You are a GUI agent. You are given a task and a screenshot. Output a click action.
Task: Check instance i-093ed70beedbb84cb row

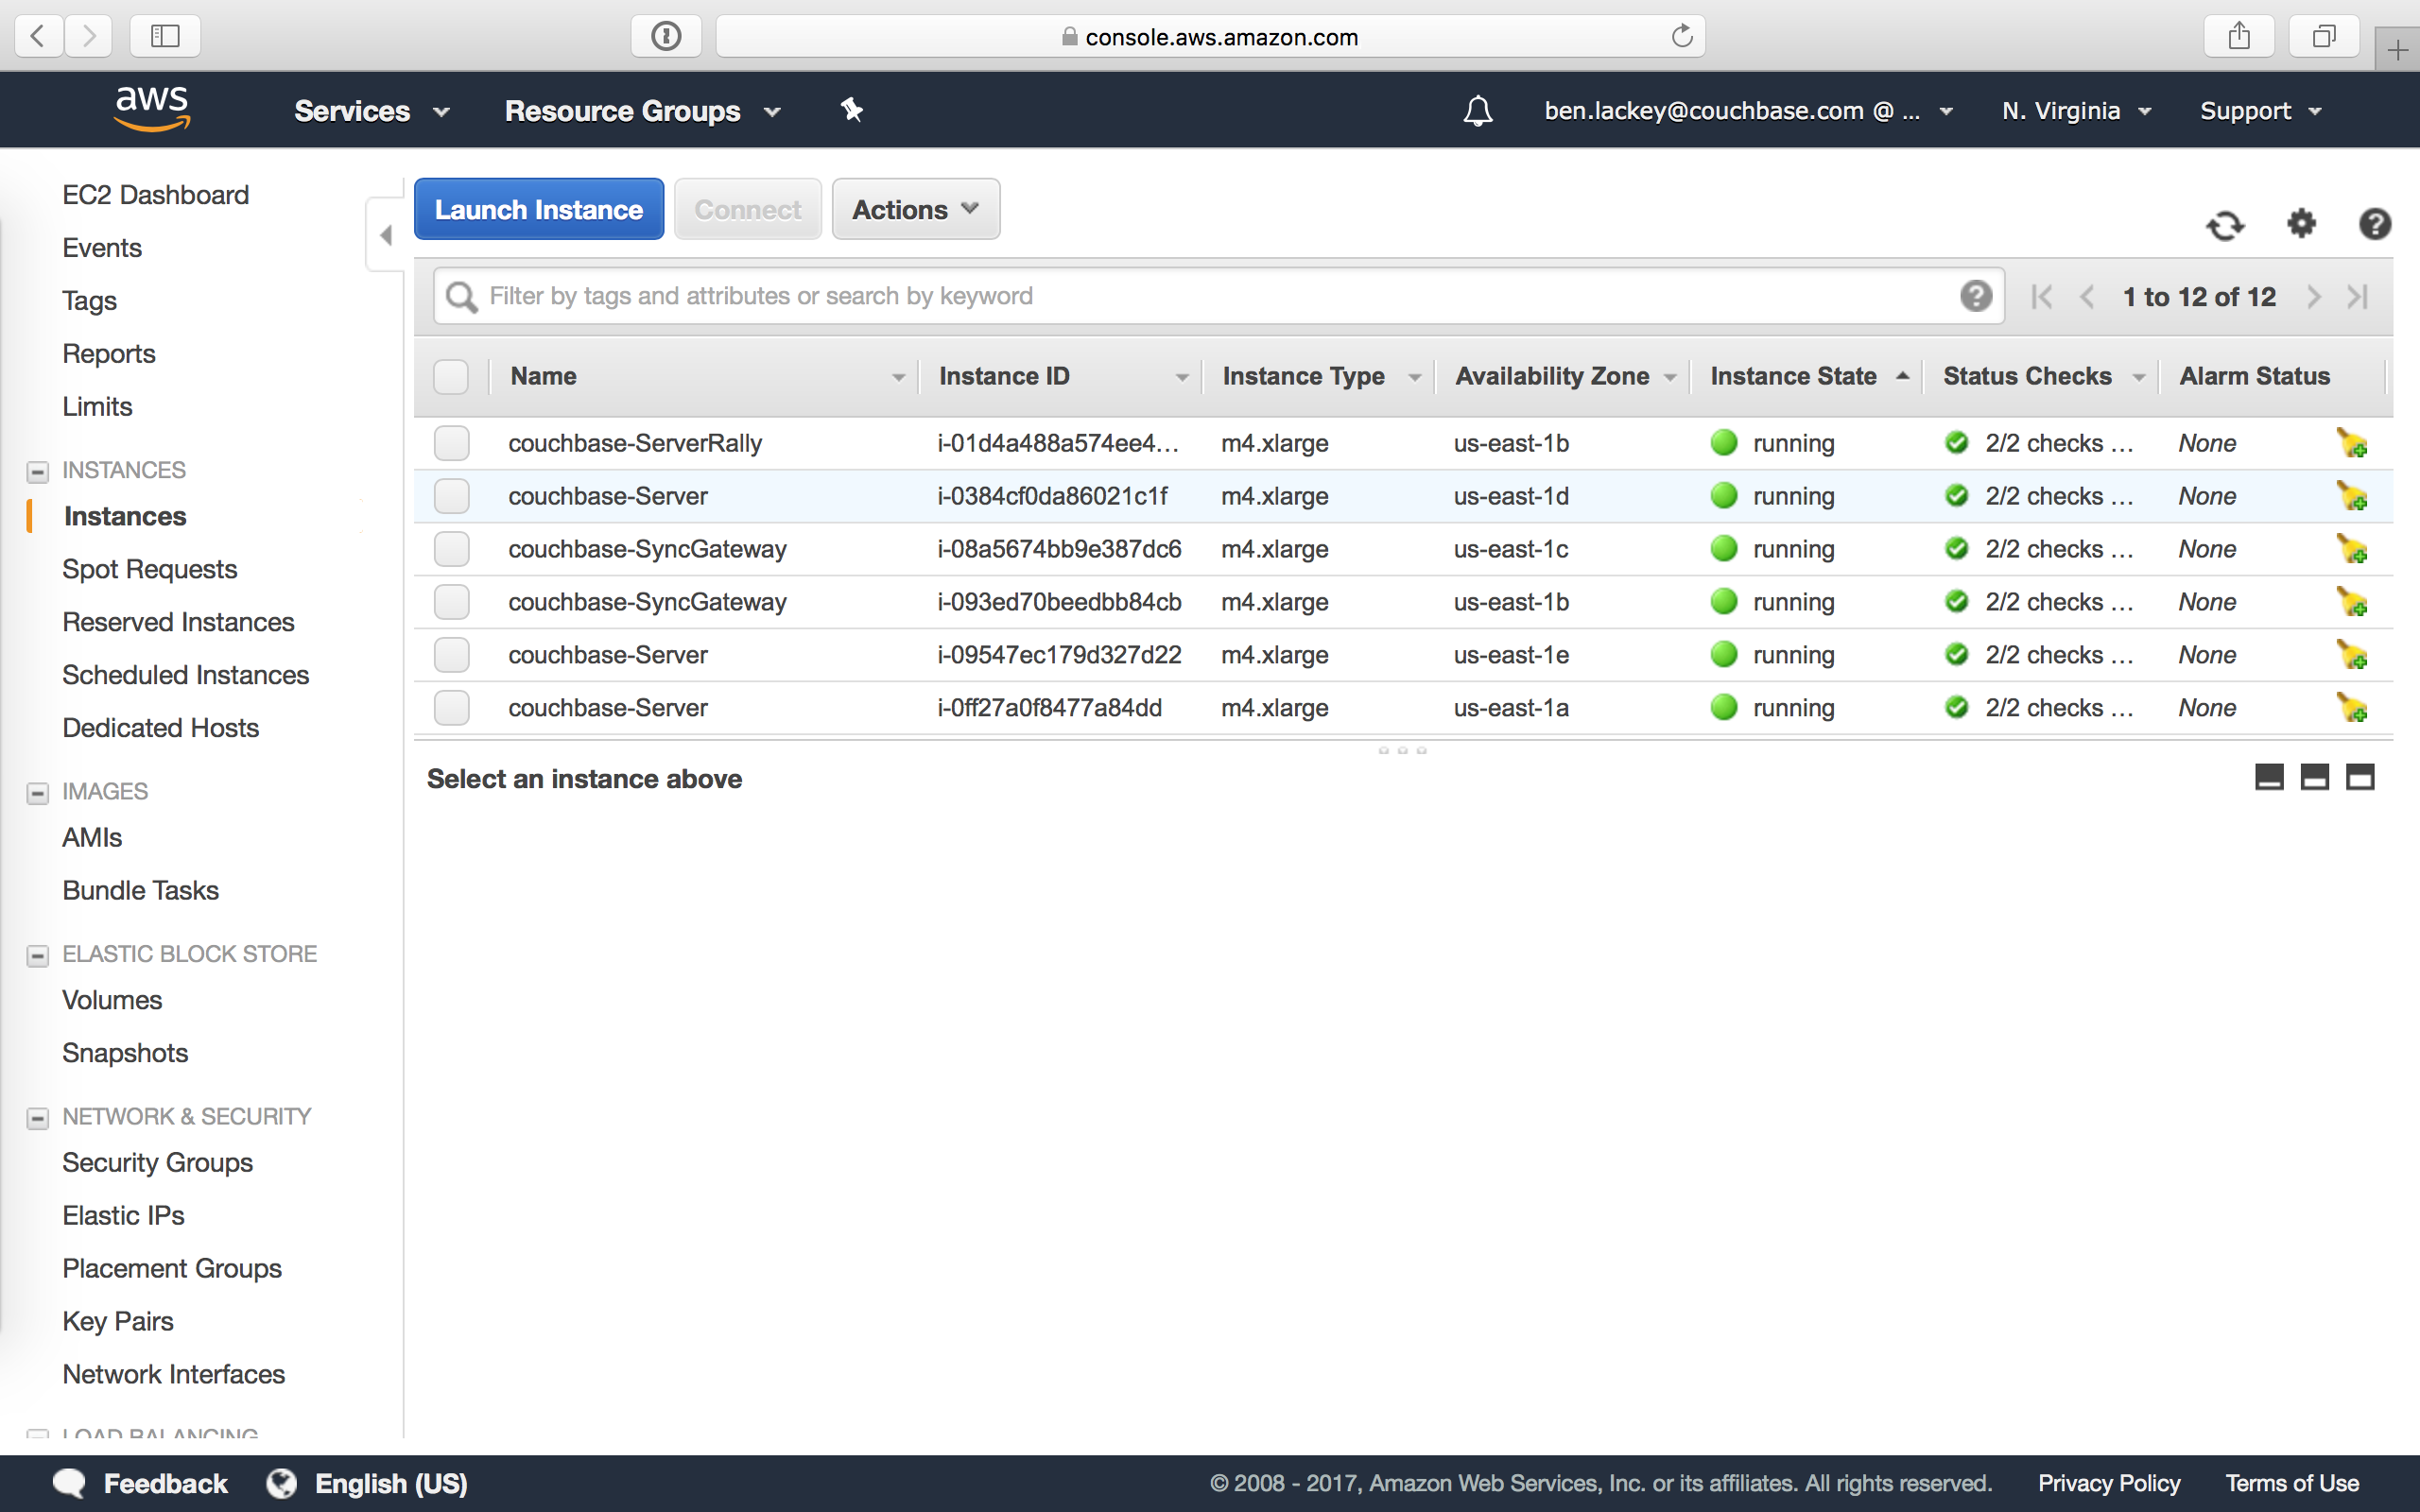click(451, 602)
